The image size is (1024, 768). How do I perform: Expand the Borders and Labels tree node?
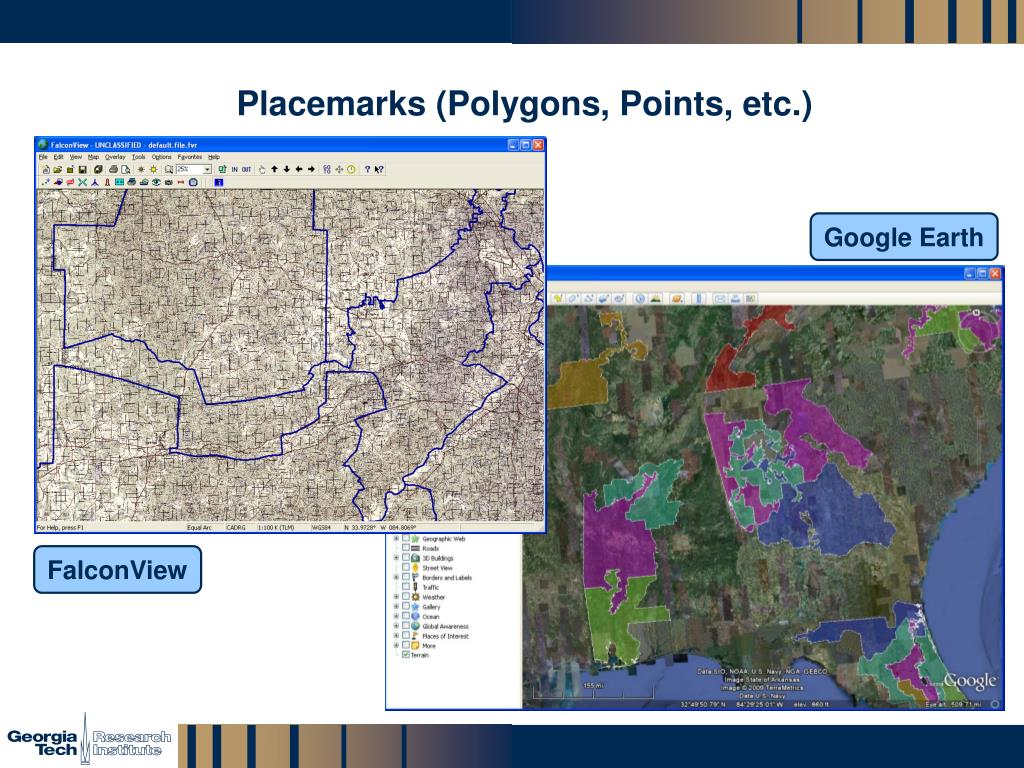click(396, 577)
